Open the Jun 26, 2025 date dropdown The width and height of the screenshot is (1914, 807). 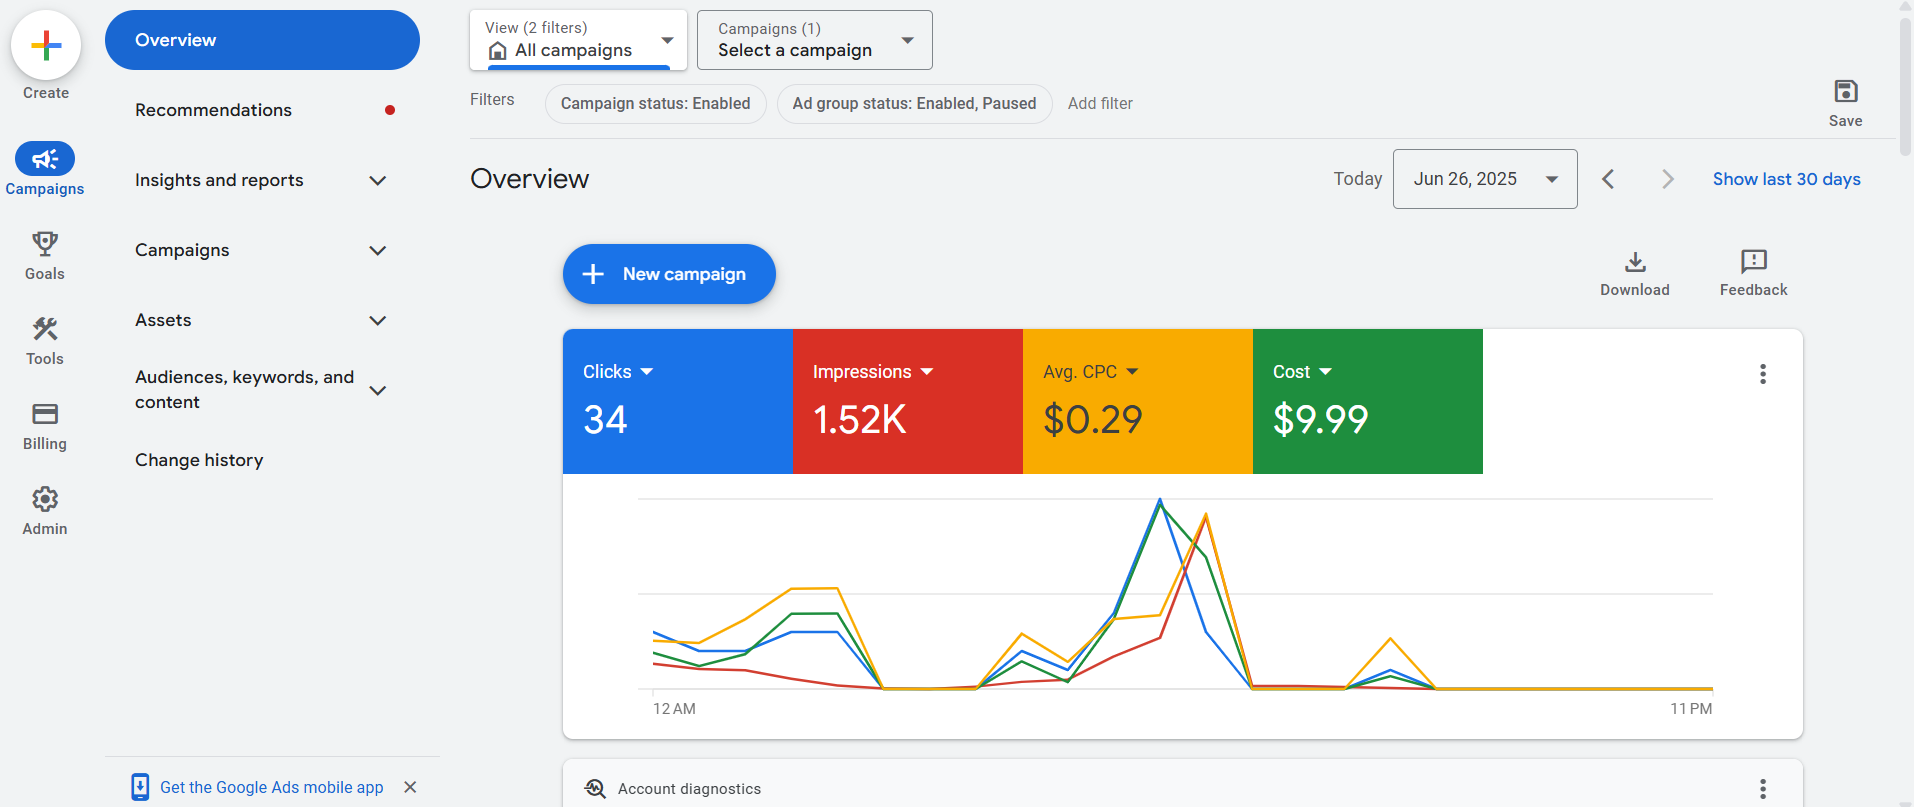1485,179
